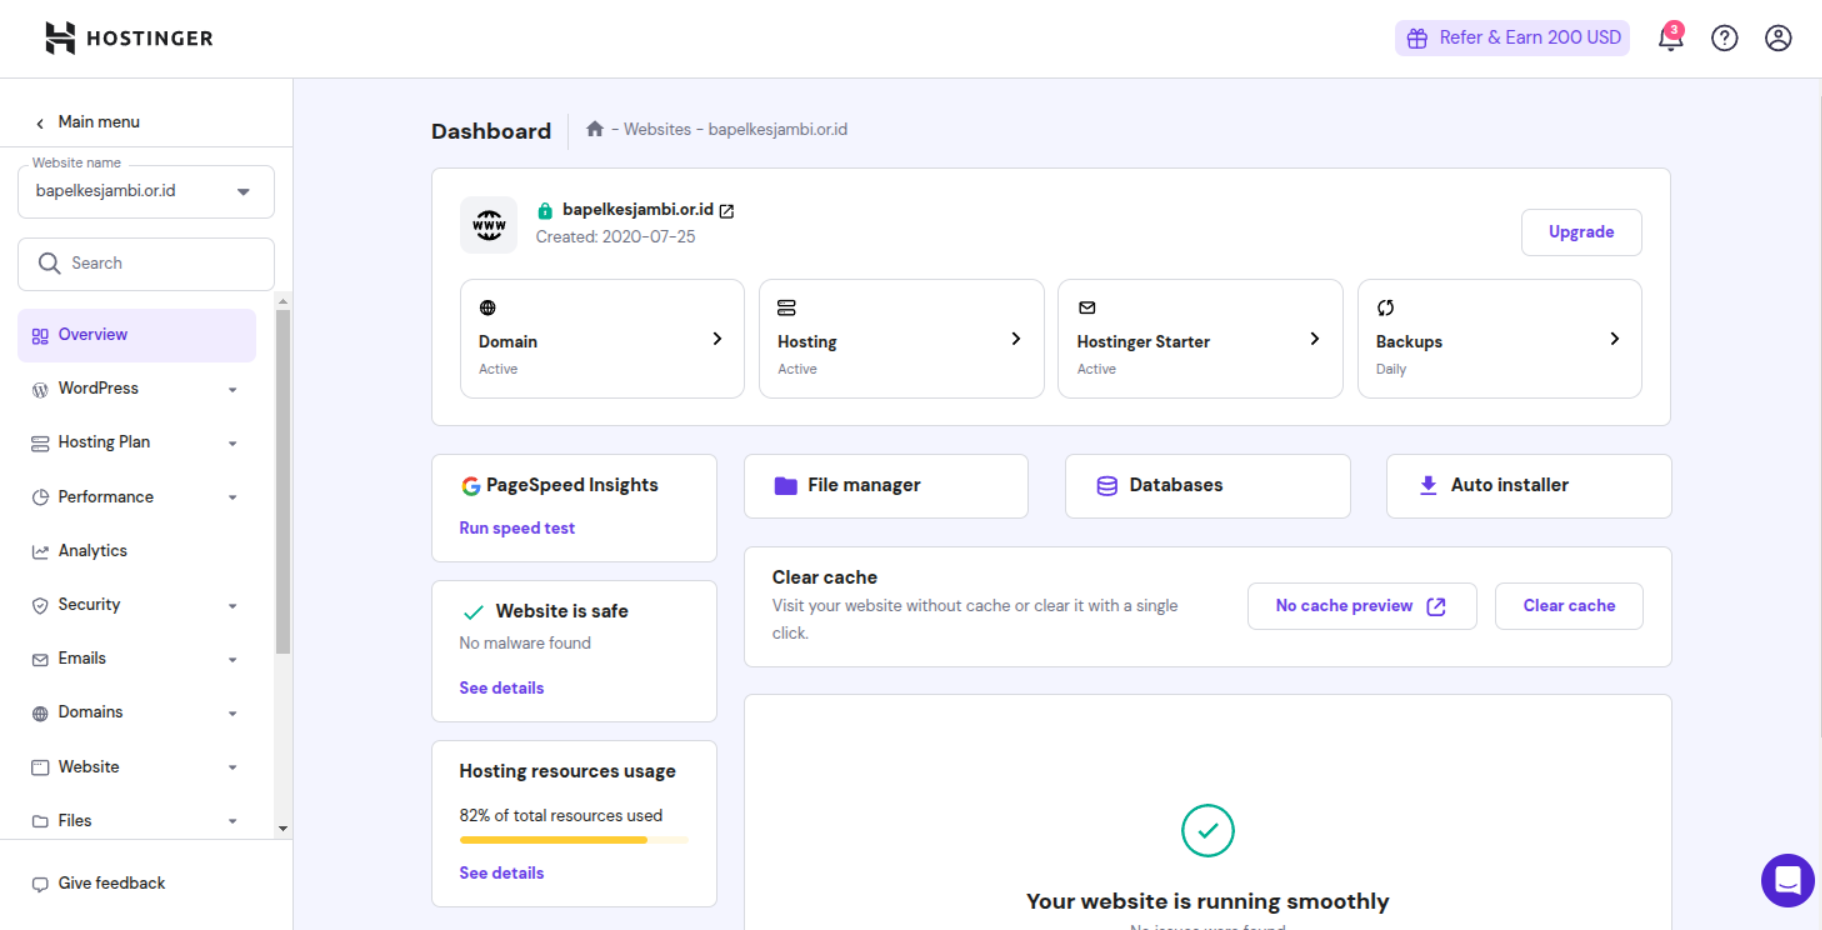Click the envelope icon in Hostinger Starter card
The height and width of the screenshot is (930, 1822).
[1087, 308]
